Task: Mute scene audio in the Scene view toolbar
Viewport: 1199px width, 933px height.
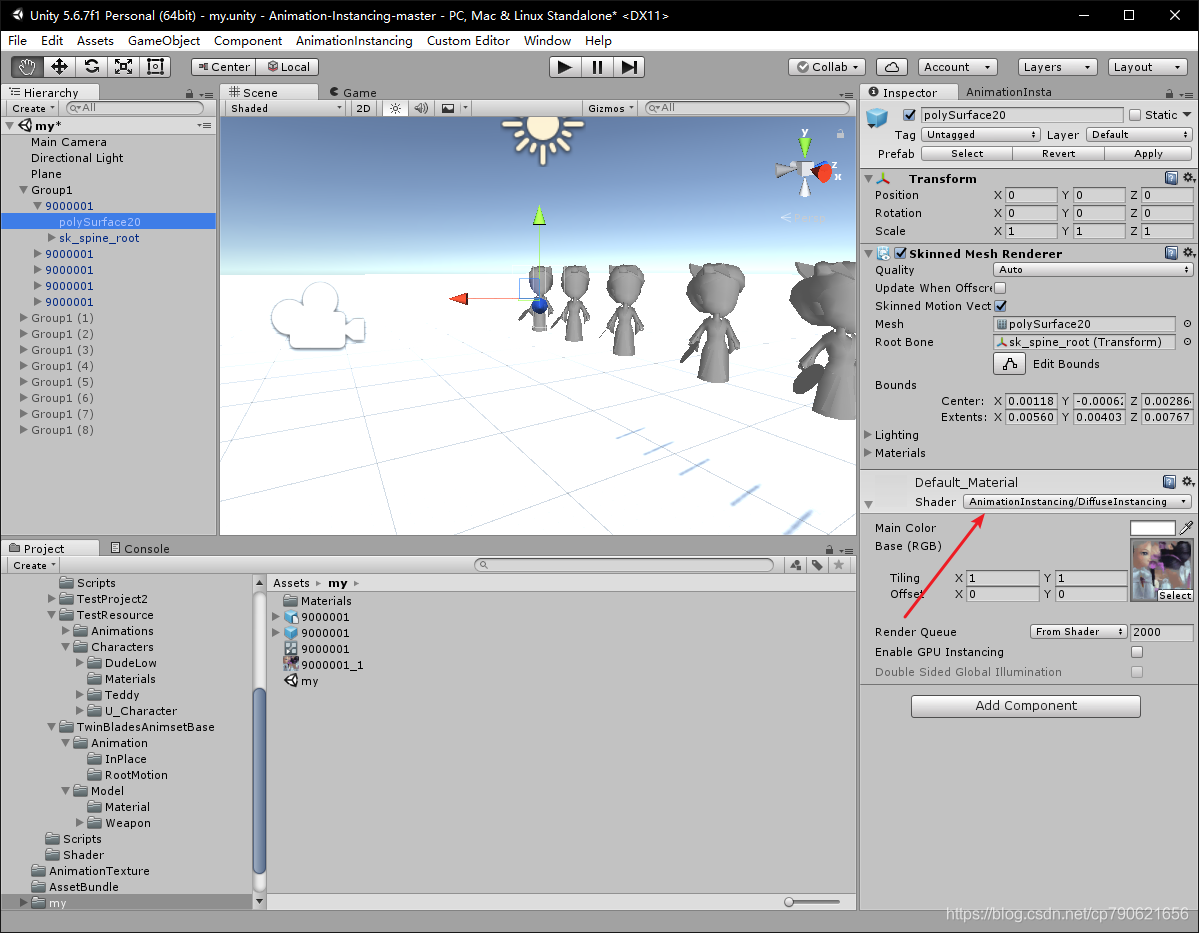Action: tap(420, 108)
